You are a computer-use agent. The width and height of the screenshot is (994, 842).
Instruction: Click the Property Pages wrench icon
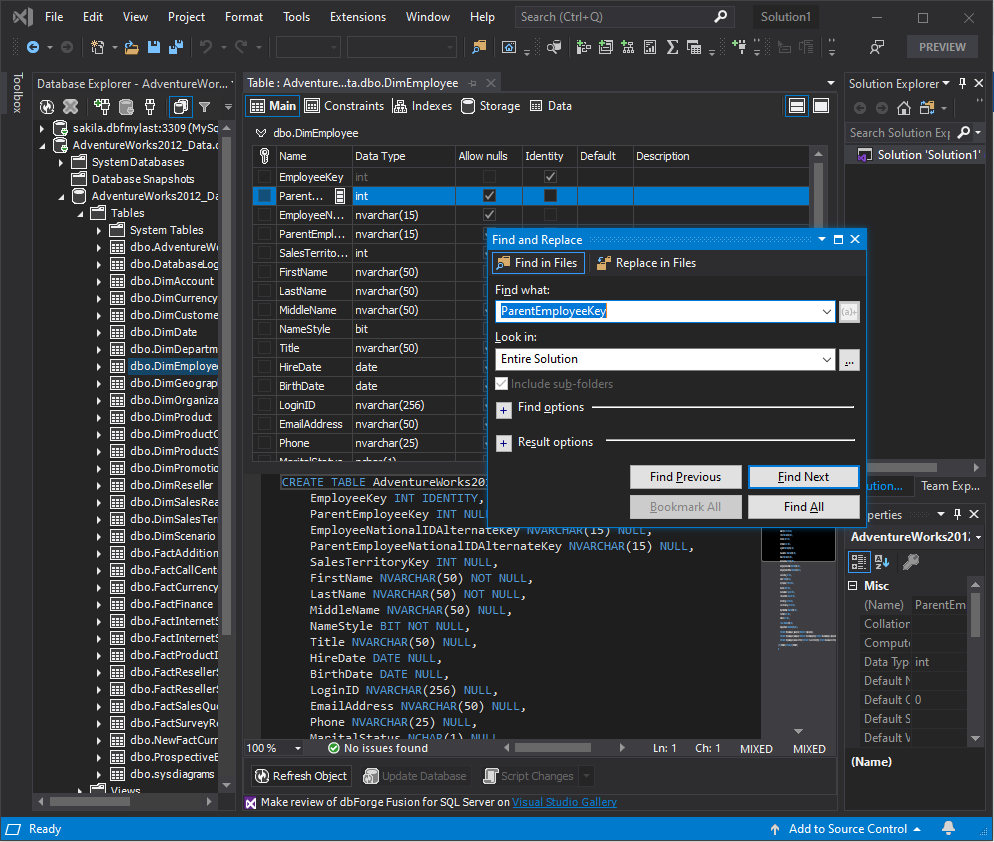click(911, 562)
